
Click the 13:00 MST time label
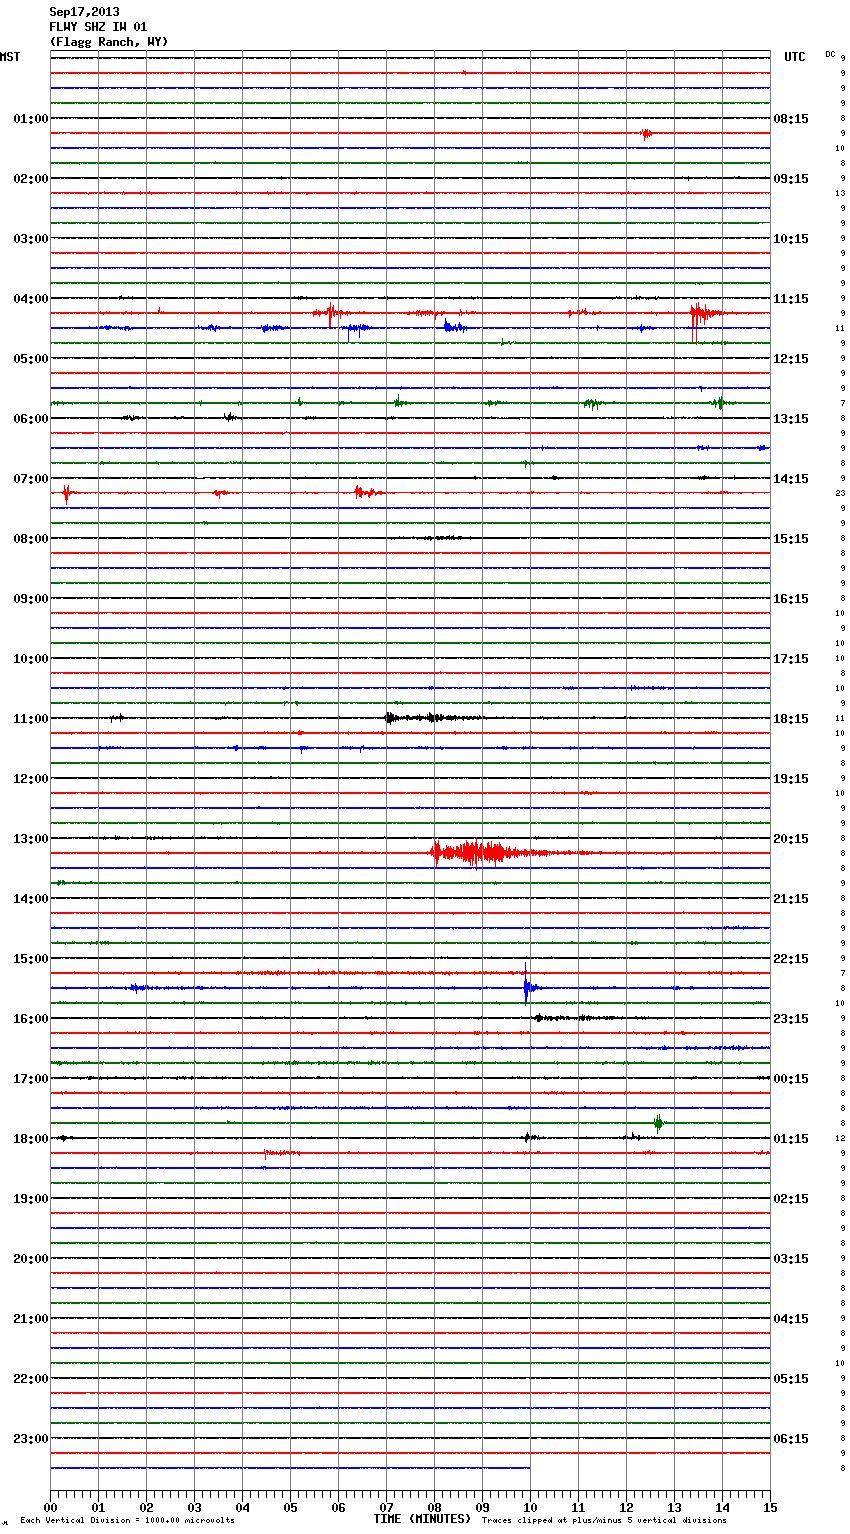pos(31,839)
